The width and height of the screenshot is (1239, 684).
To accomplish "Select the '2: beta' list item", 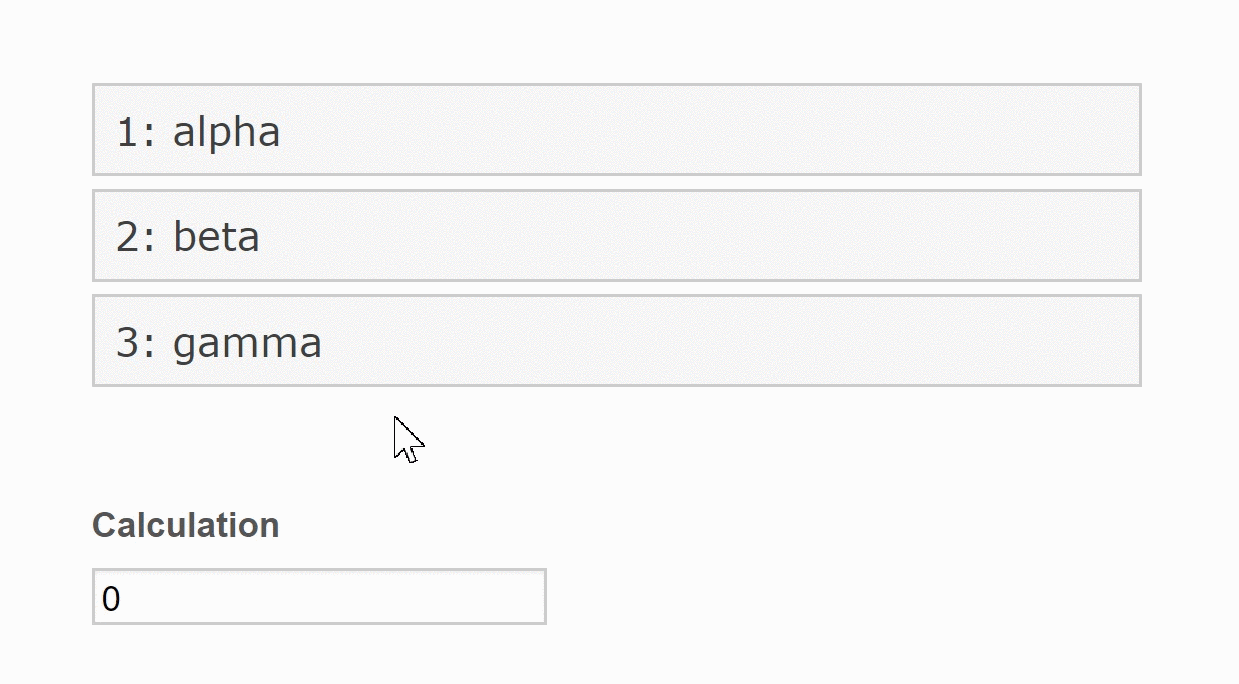I will 616,235.
